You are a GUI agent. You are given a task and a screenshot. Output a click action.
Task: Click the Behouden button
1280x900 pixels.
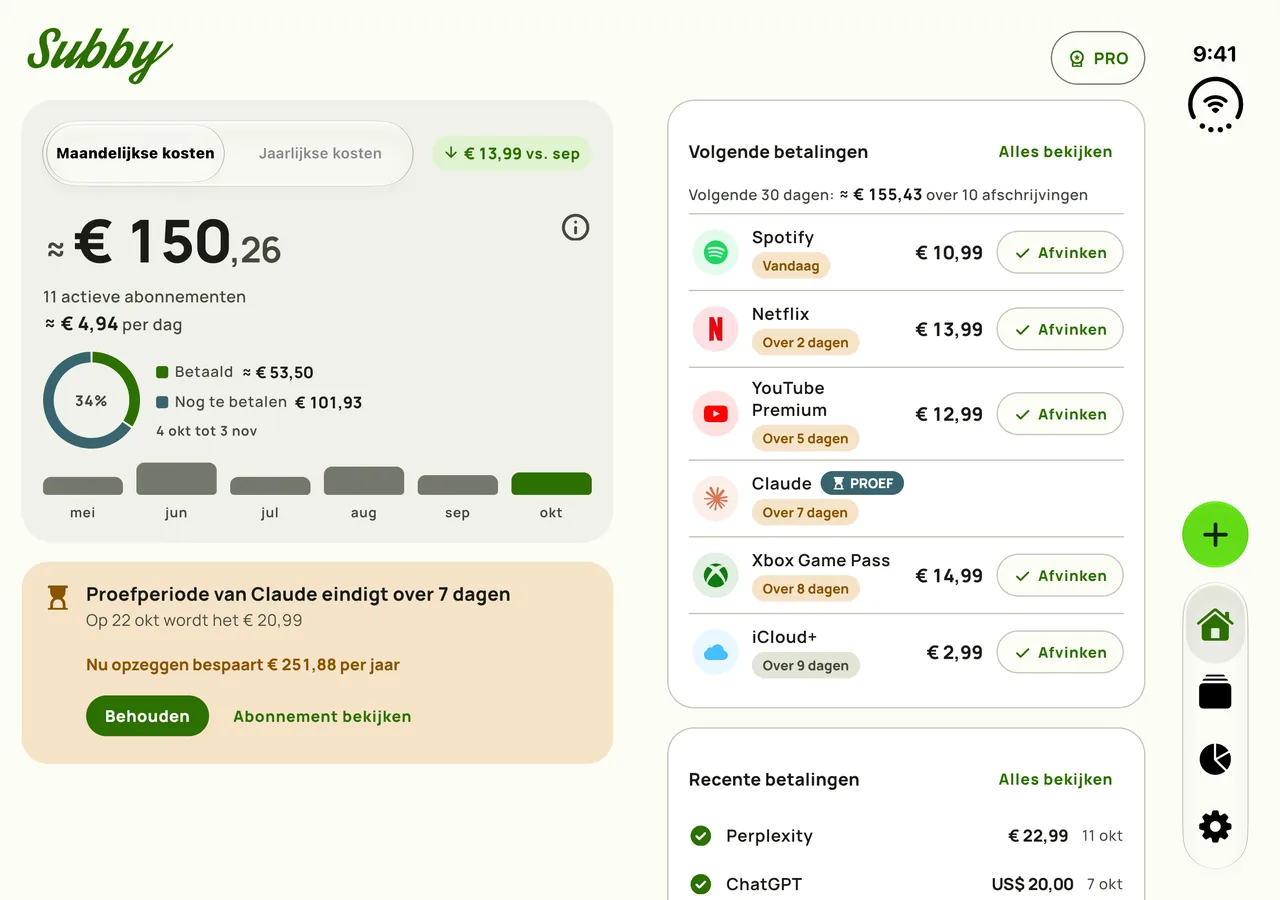(147, 716)
